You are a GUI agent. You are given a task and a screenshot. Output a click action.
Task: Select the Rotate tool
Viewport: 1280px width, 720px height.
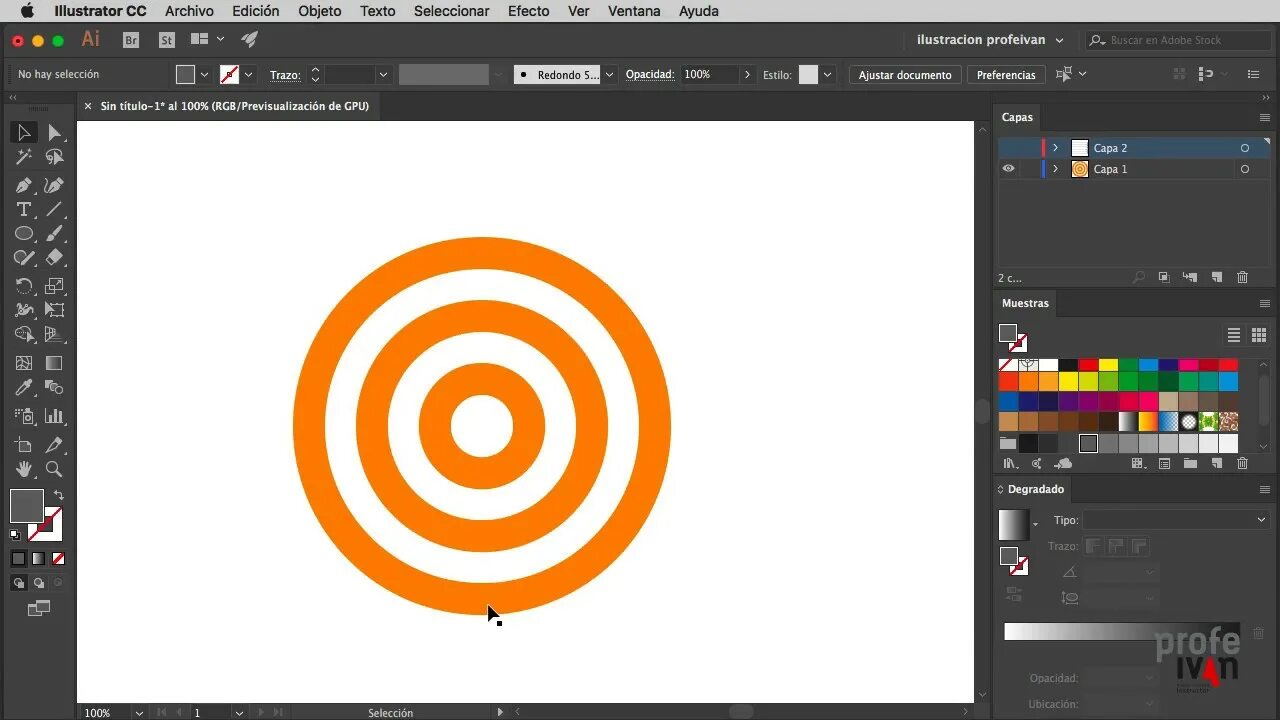coord(24,286)
